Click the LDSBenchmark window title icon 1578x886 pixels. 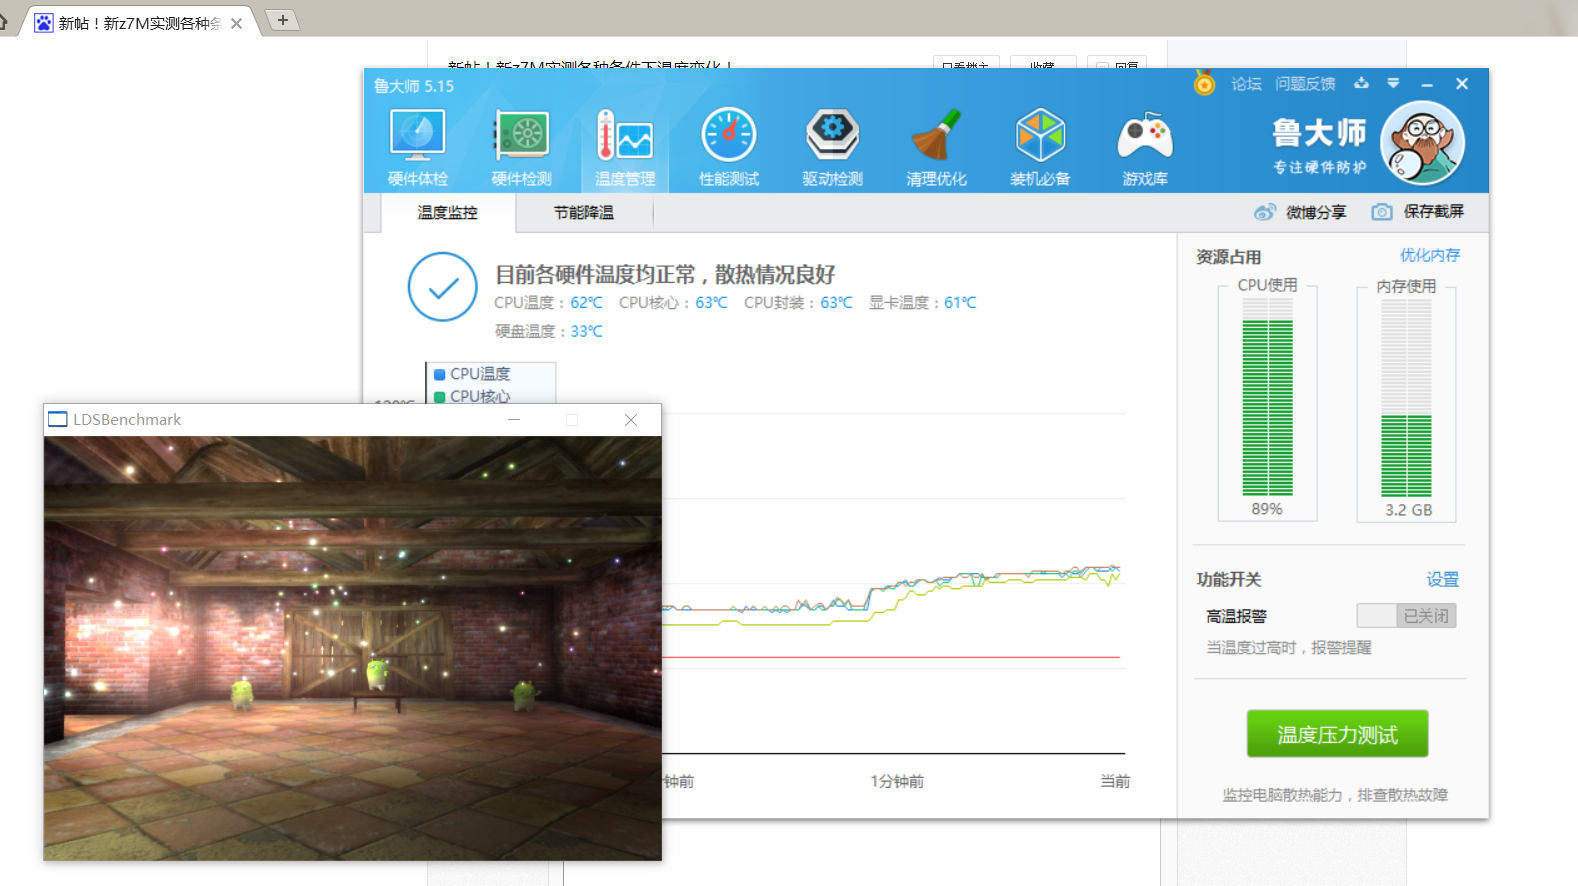click(x=58, y=420)
